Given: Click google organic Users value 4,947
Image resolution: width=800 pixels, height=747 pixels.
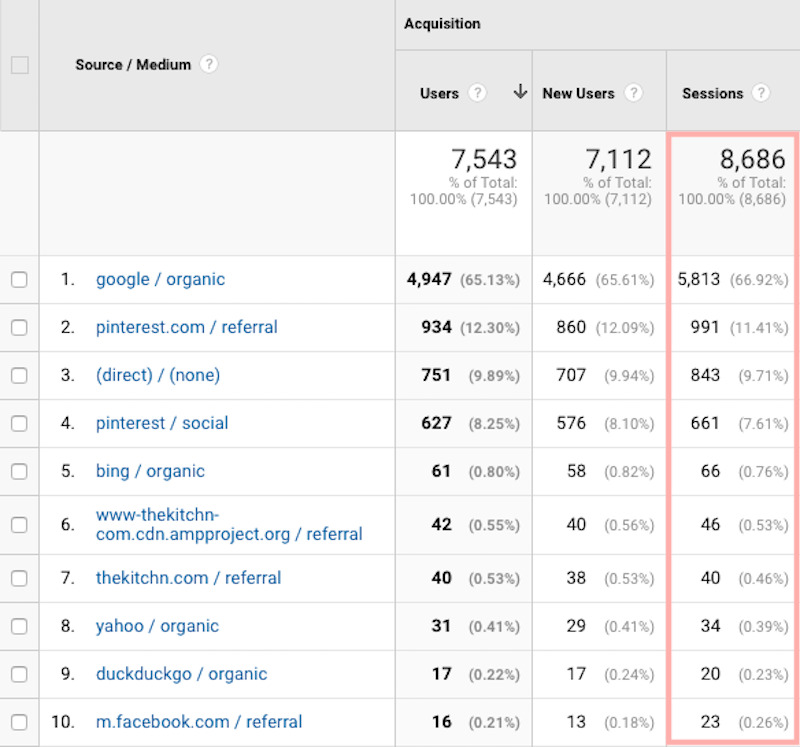Looking at the screenshot, I should 429,279.
